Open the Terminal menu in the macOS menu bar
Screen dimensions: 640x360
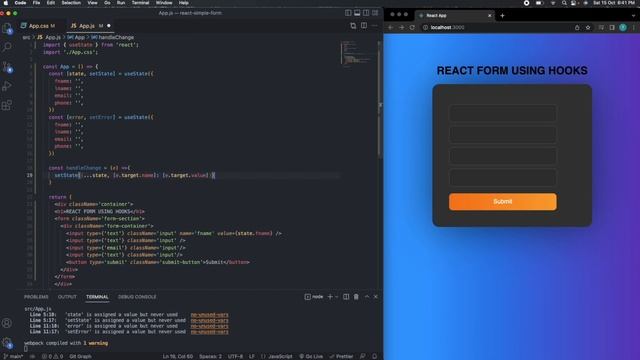(x=140, y=3)
